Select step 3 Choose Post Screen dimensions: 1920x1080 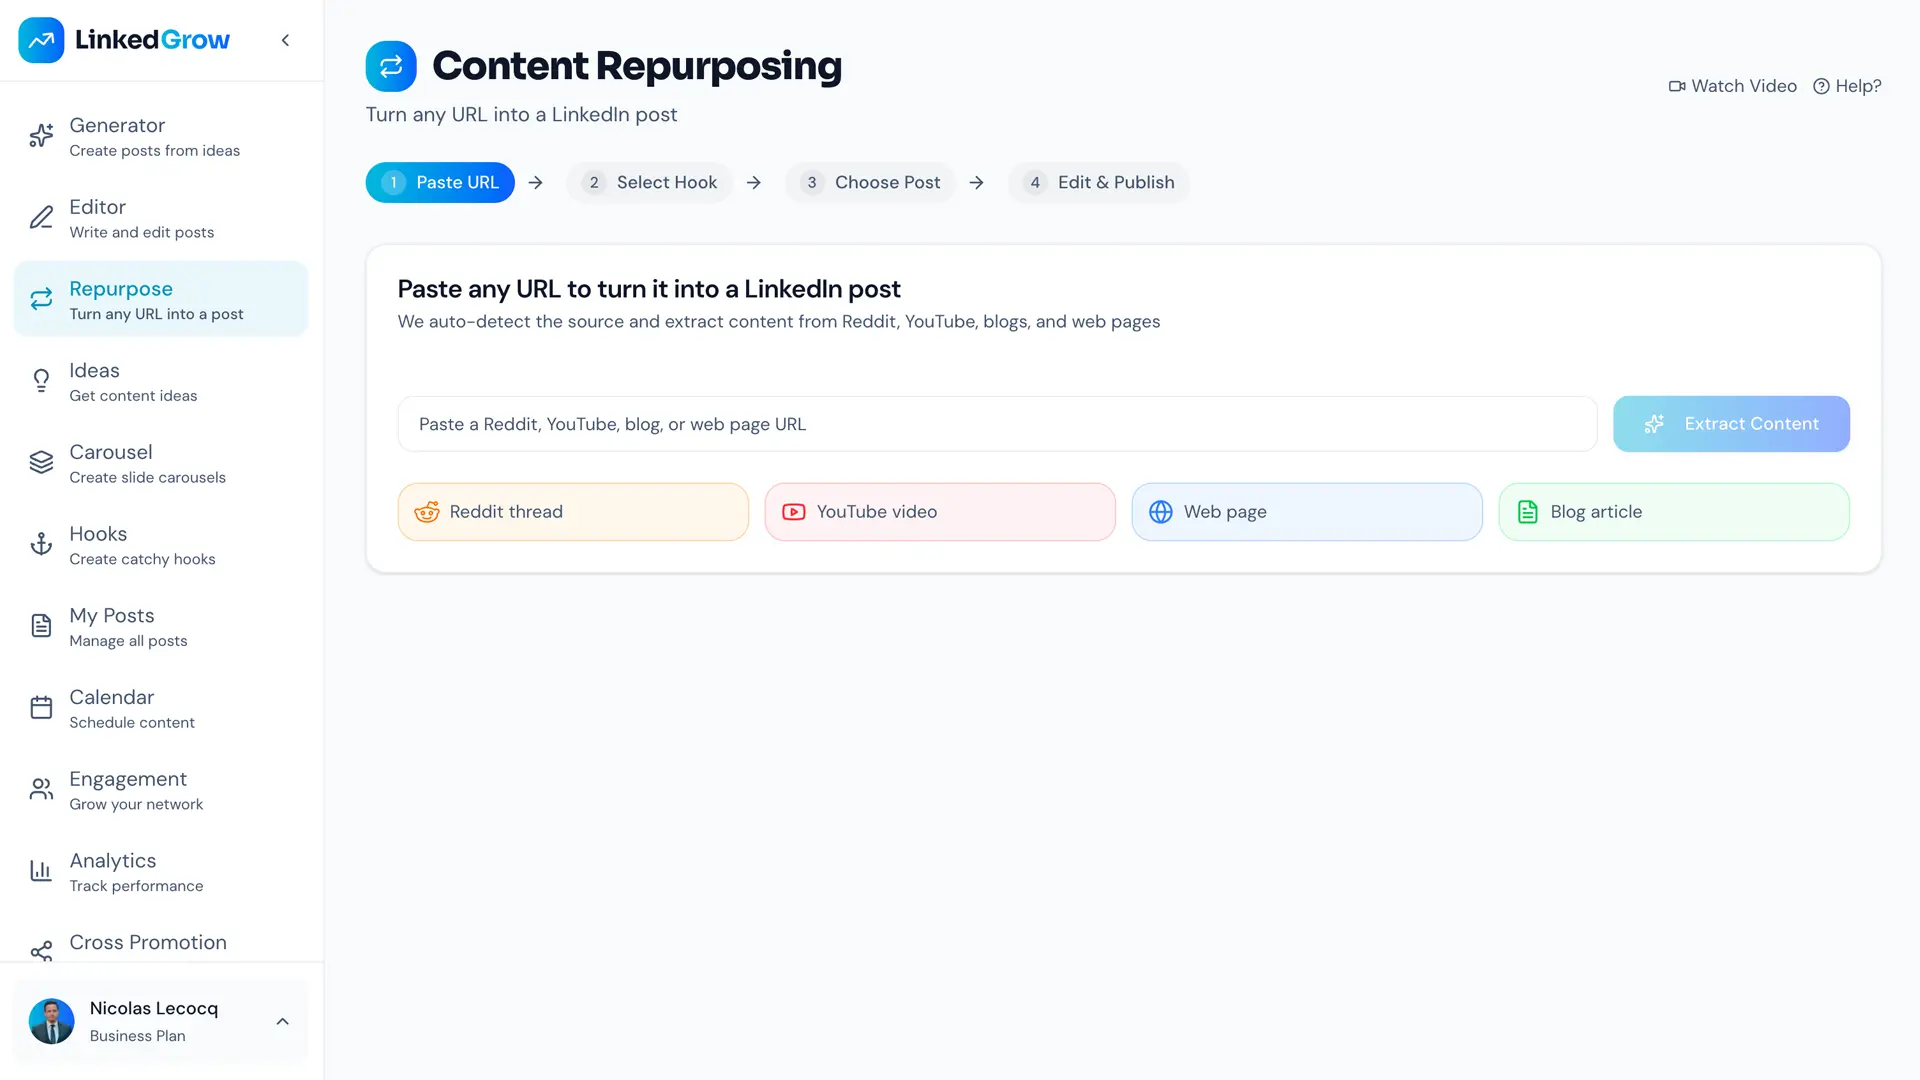coord(871,182)
